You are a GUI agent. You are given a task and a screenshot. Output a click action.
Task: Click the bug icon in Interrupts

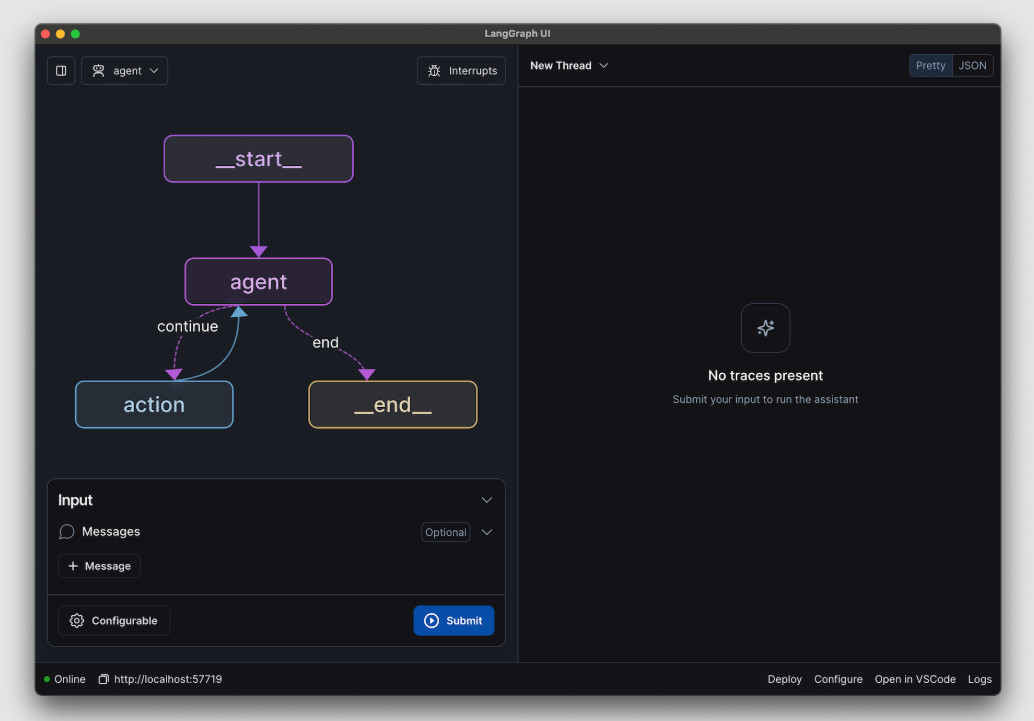434,71
